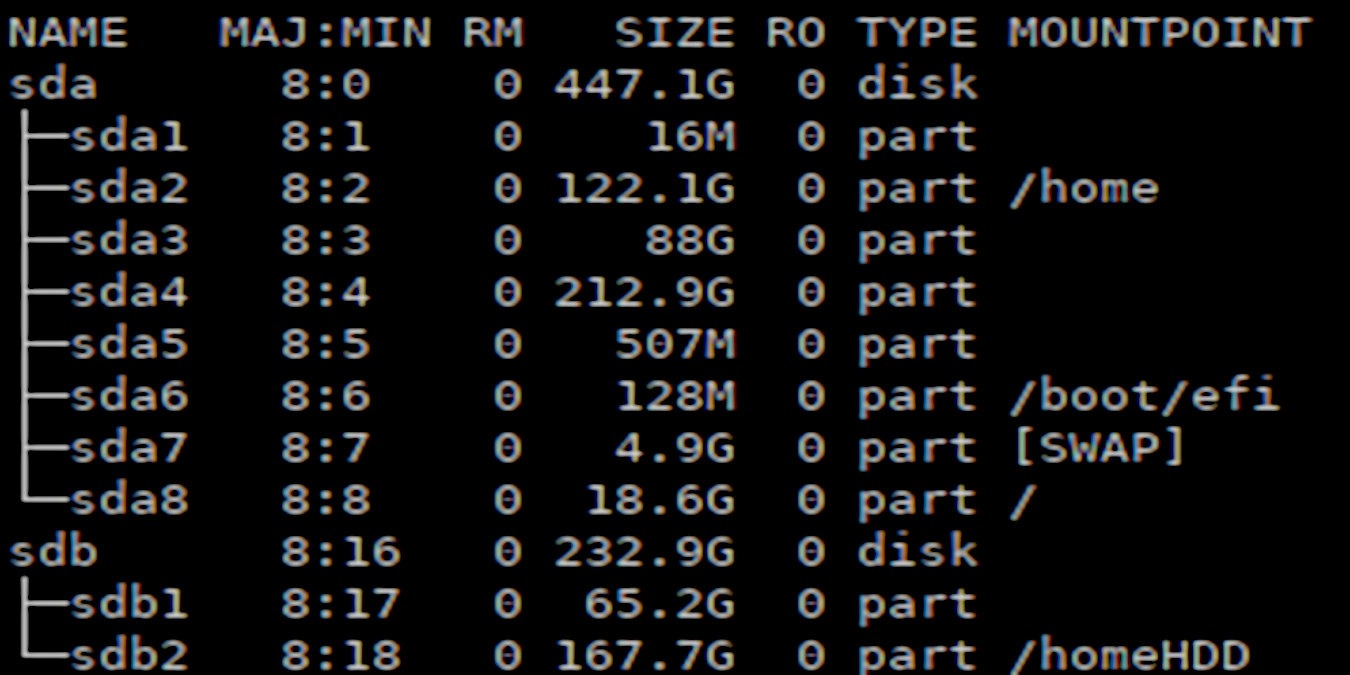Click the /home mountpoint
1350x675 pixels.
[1084, 189]
